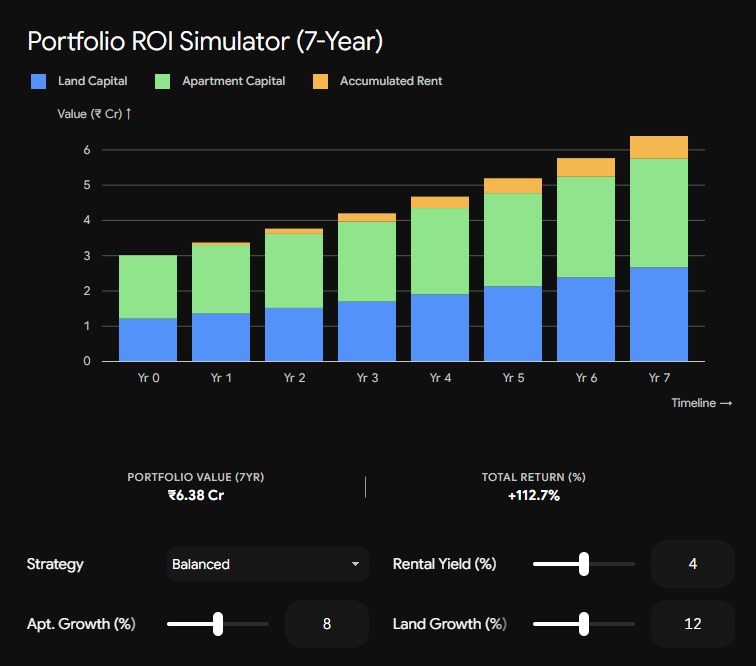Click the Rental Yield value field showing 4
Viewport: 756px width, 666px height.
(x=692, y=564)
